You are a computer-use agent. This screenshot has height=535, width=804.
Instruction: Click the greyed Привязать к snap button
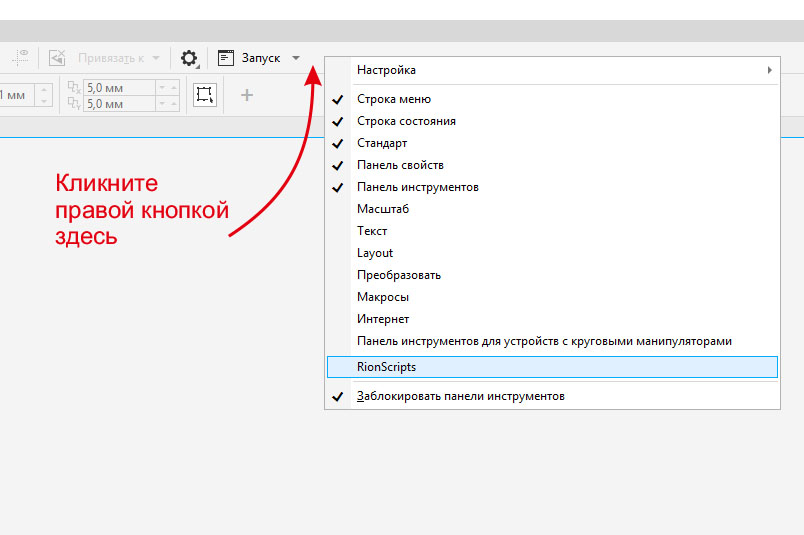point(111,58)
